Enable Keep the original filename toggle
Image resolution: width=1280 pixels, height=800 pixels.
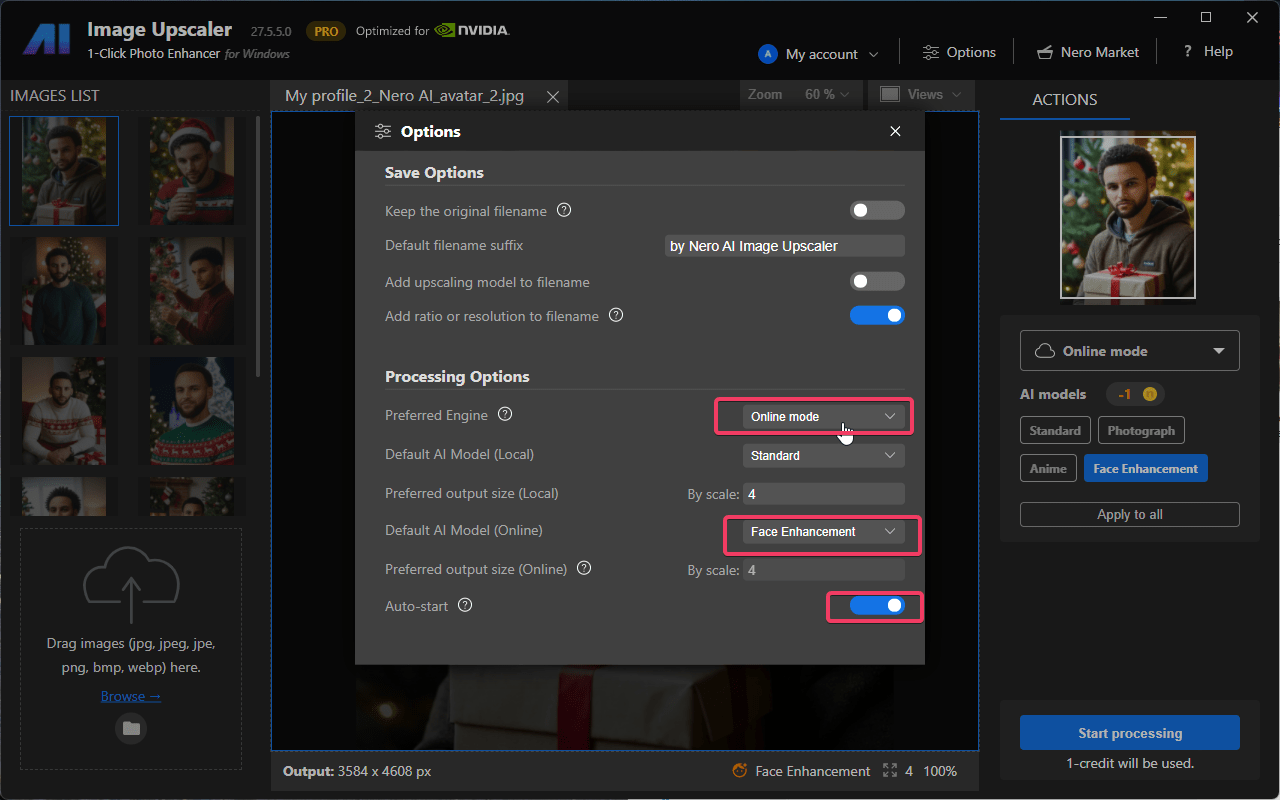point(877,211)
